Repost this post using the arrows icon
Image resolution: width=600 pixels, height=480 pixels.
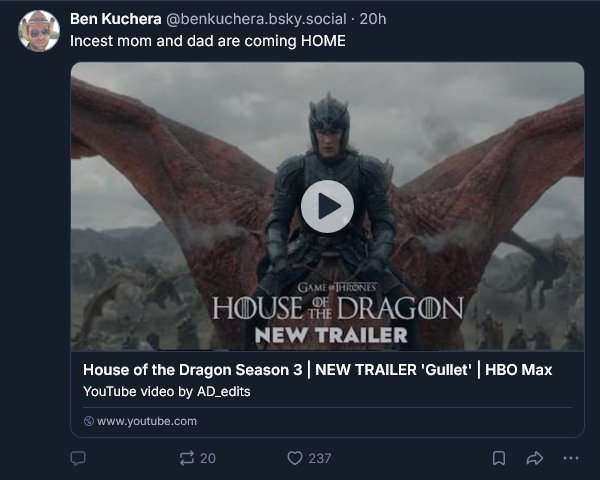(x=186, y=458)
